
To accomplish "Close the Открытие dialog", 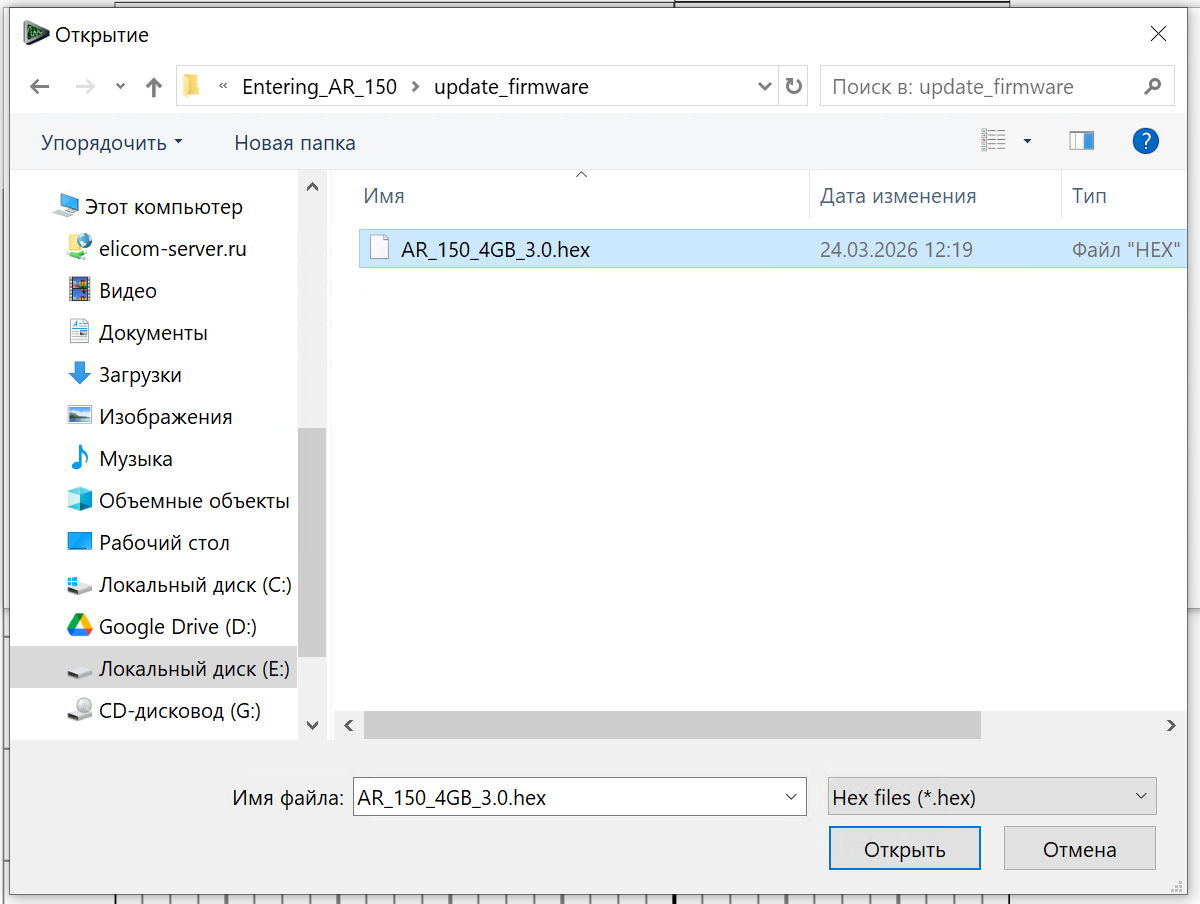I will coord(1158,34).
